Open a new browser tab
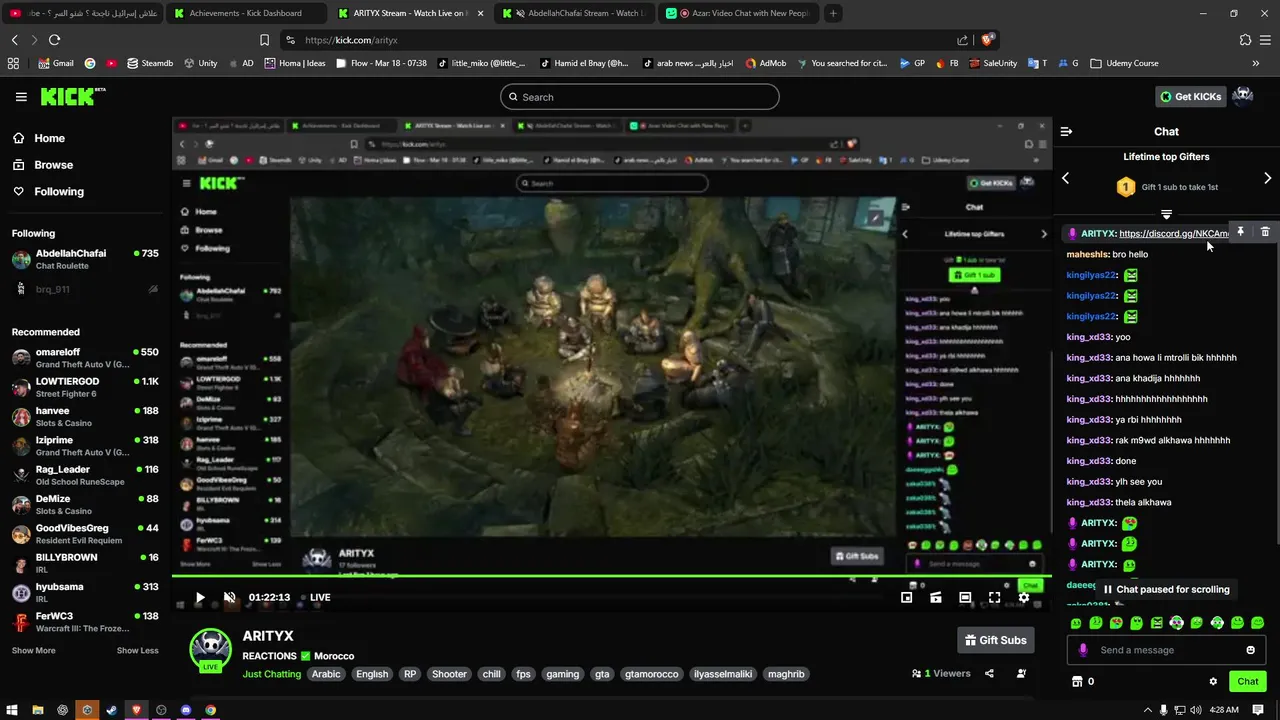 click(x=833, y=13)
